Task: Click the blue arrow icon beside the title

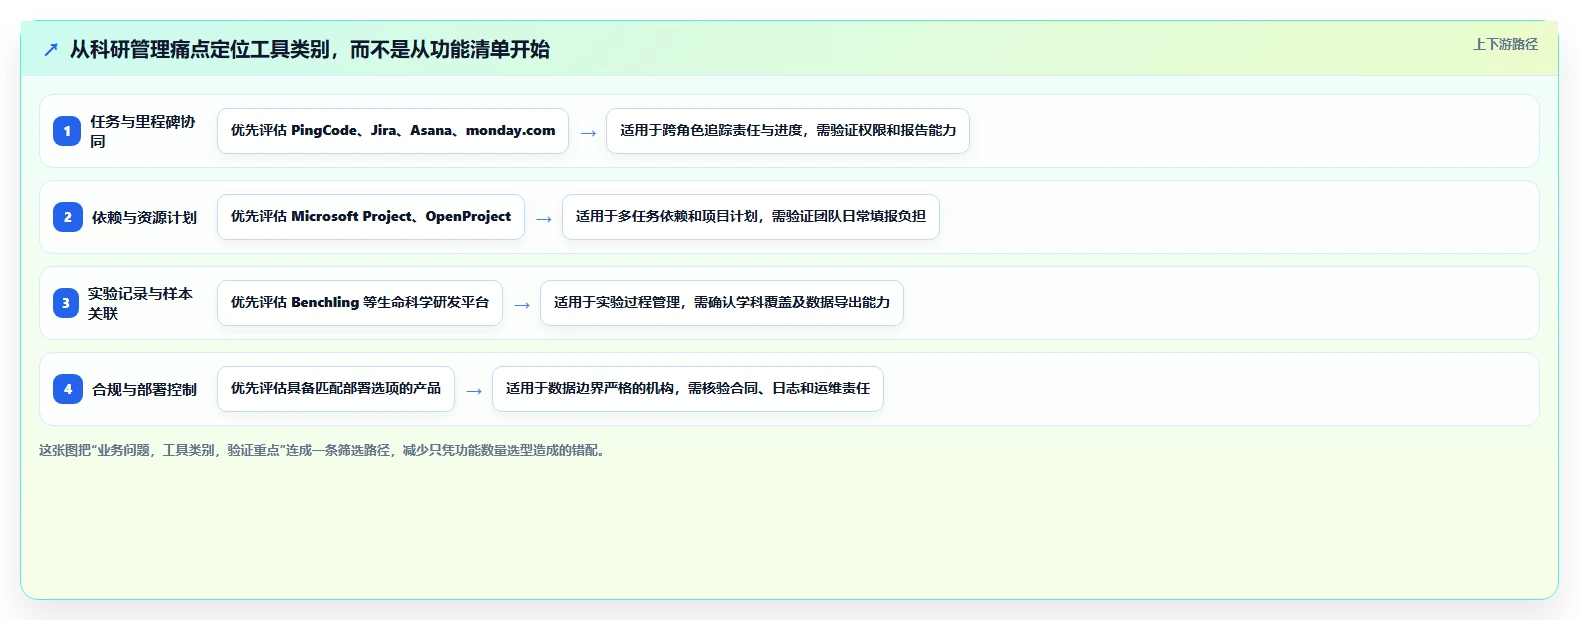Action: pyautogui.click(x=51, y=49)
